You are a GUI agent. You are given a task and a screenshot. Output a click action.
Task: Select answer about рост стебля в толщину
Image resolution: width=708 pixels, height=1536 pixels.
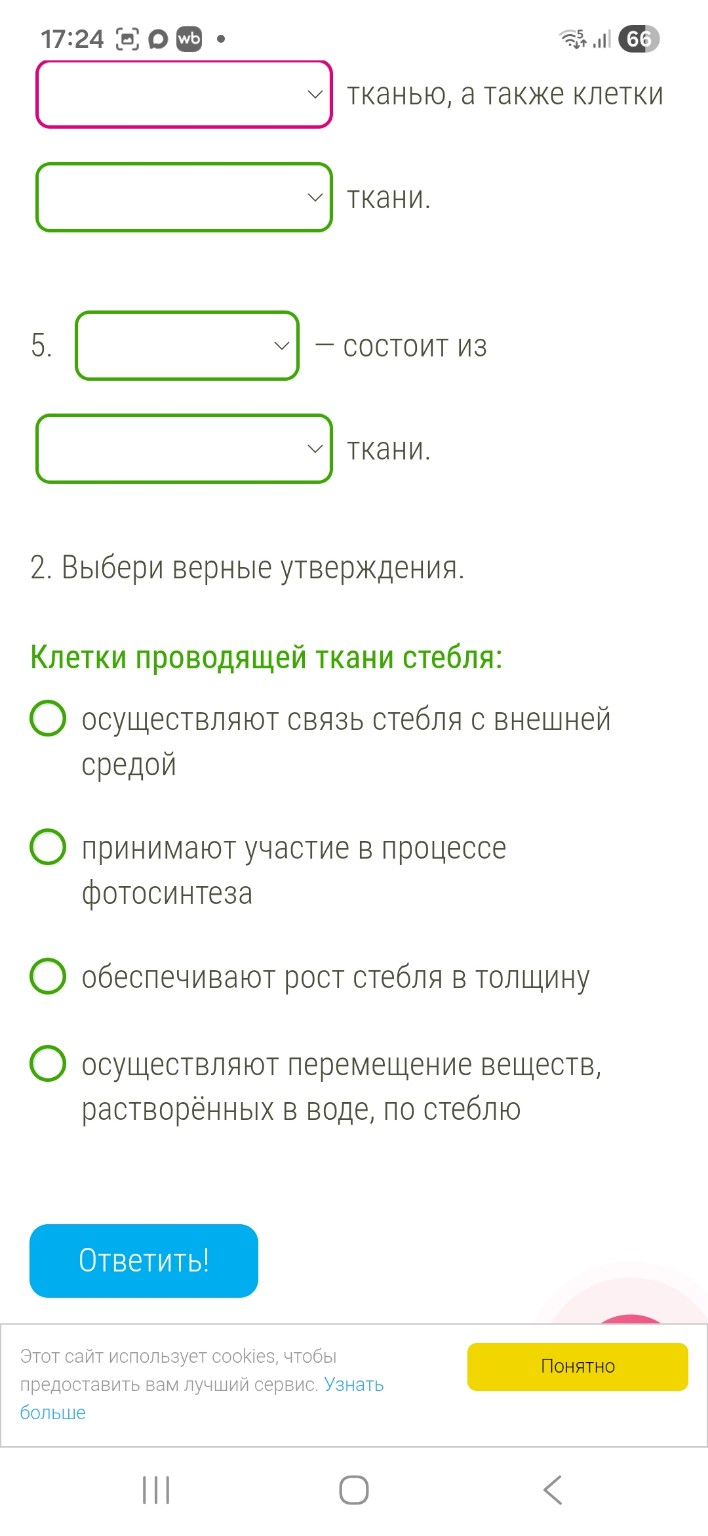point(47,976)
